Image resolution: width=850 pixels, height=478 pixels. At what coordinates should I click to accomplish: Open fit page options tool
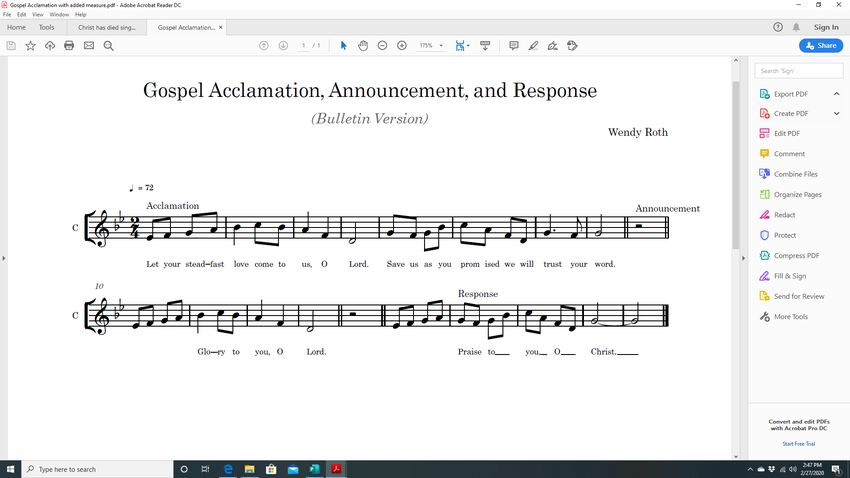[462, 46]
